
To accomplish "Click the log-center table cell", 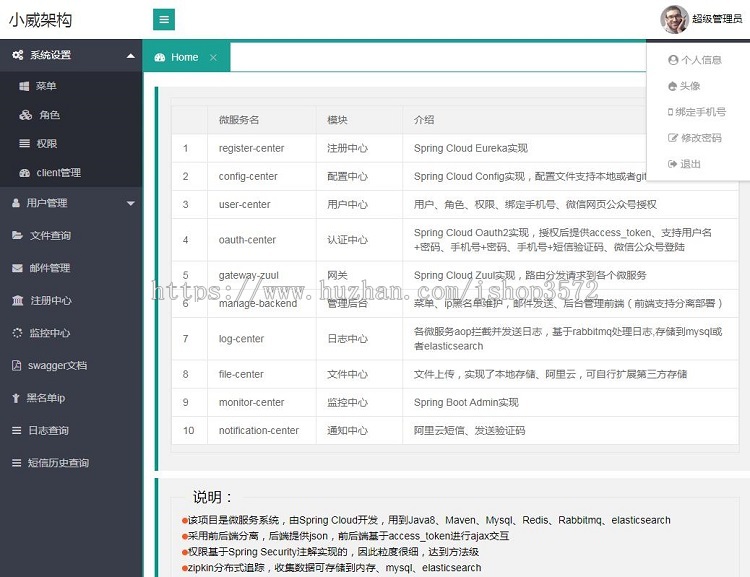I will pos(262,339).
